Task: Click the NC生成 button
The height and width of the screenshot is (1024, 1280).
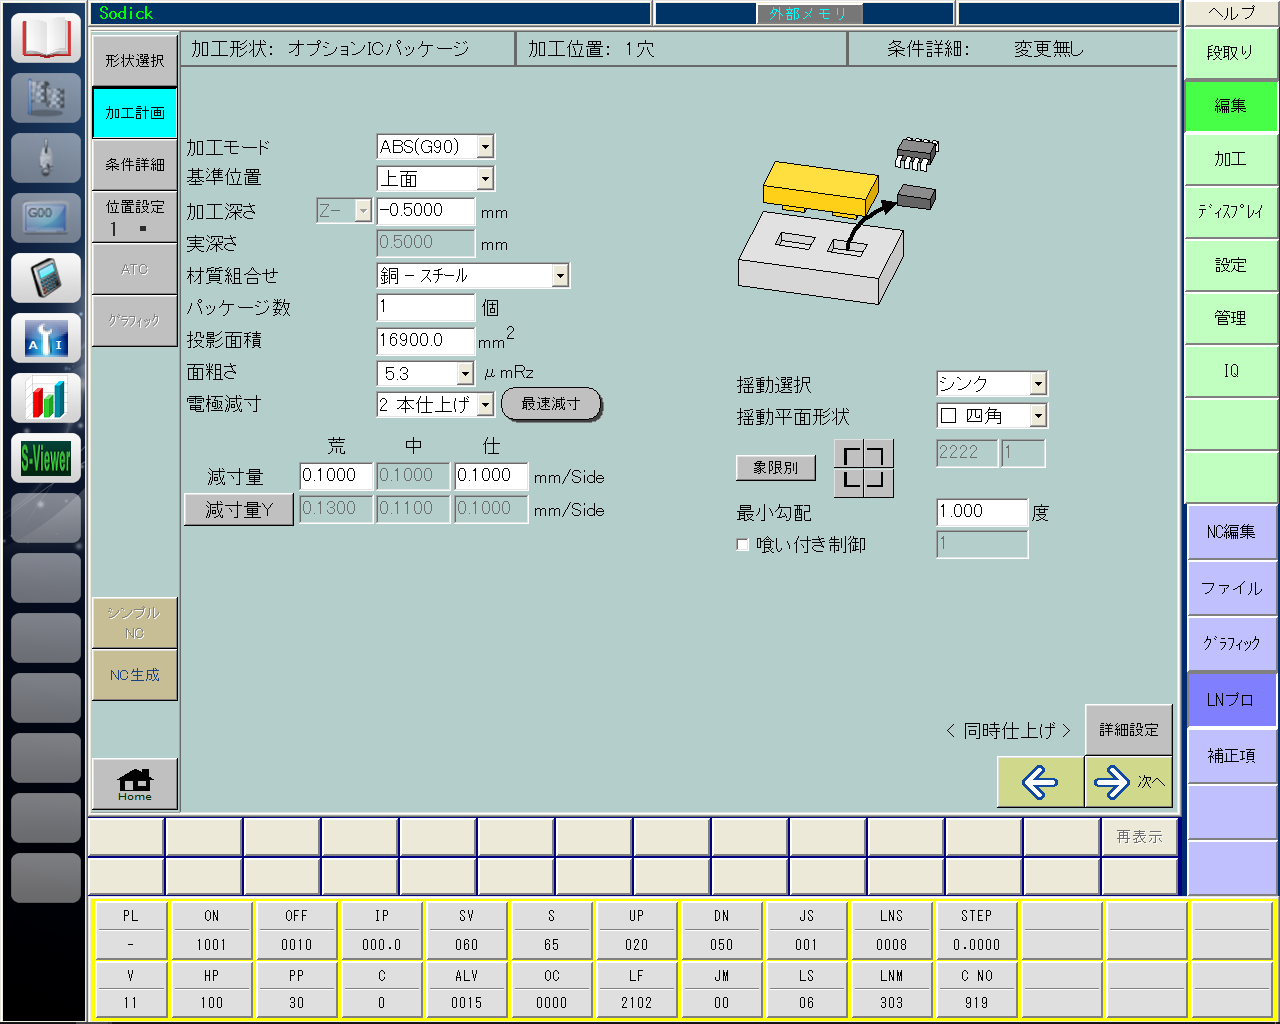Action: [135, 675]
